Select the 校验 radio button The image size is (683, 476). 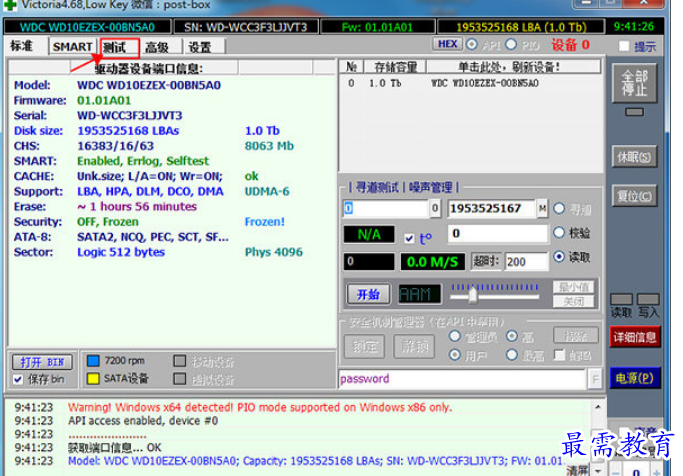[x=559, y=233]
